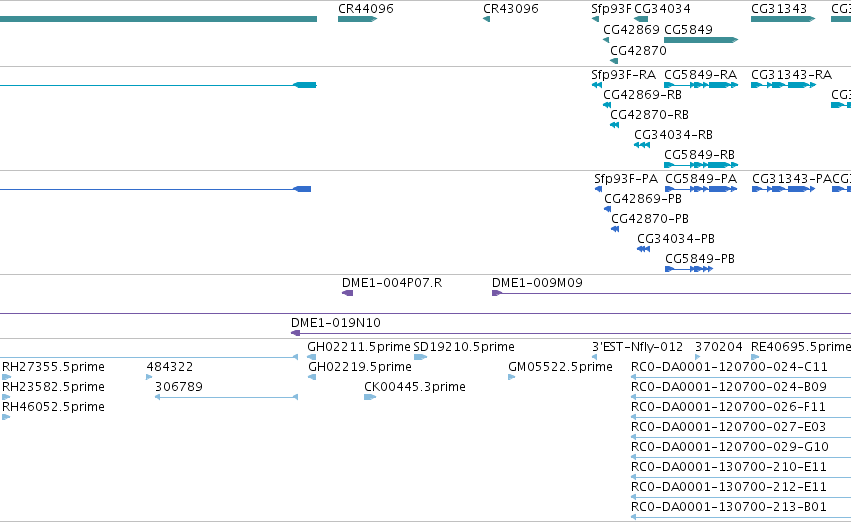Select the RH46052.5prime EST

point(6,417)
